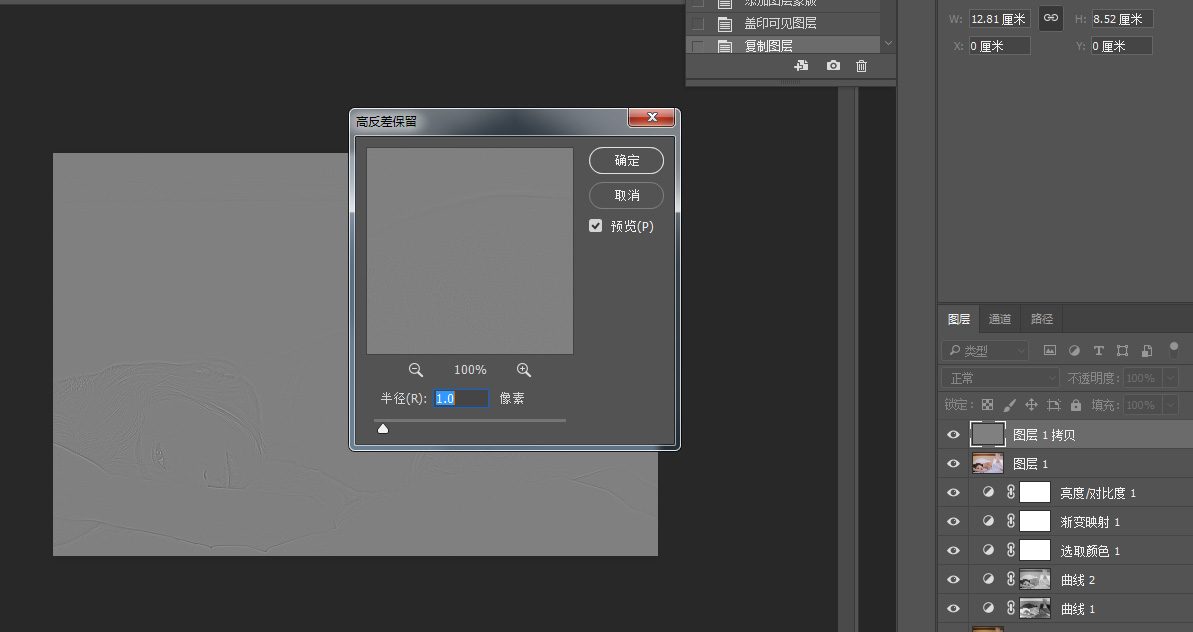This screenshot has height=632, width=1193.
Task: Lock artboard nesting crop icon
Action: click(1054, 405)
